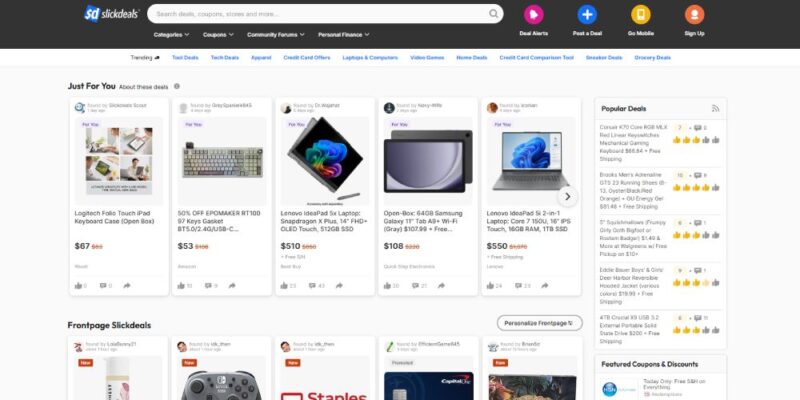800x400 pixels.
Task: Open Deal Alerts icon
Action: [534, 14]
